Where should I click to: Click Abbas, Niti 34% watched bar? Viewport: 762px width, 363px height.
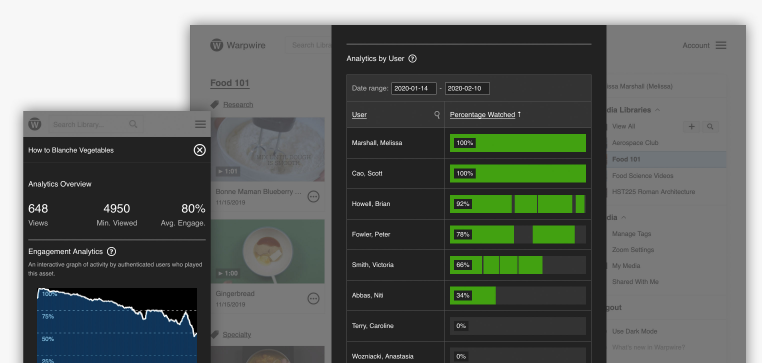(518, 295)
